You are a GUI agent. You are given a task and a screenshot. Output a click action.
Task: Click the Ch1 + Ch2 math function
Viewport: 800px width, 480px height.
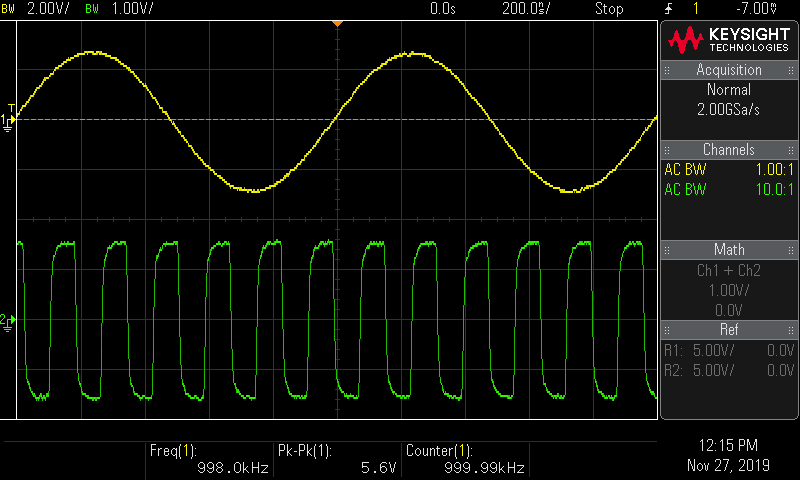point(729,270)
